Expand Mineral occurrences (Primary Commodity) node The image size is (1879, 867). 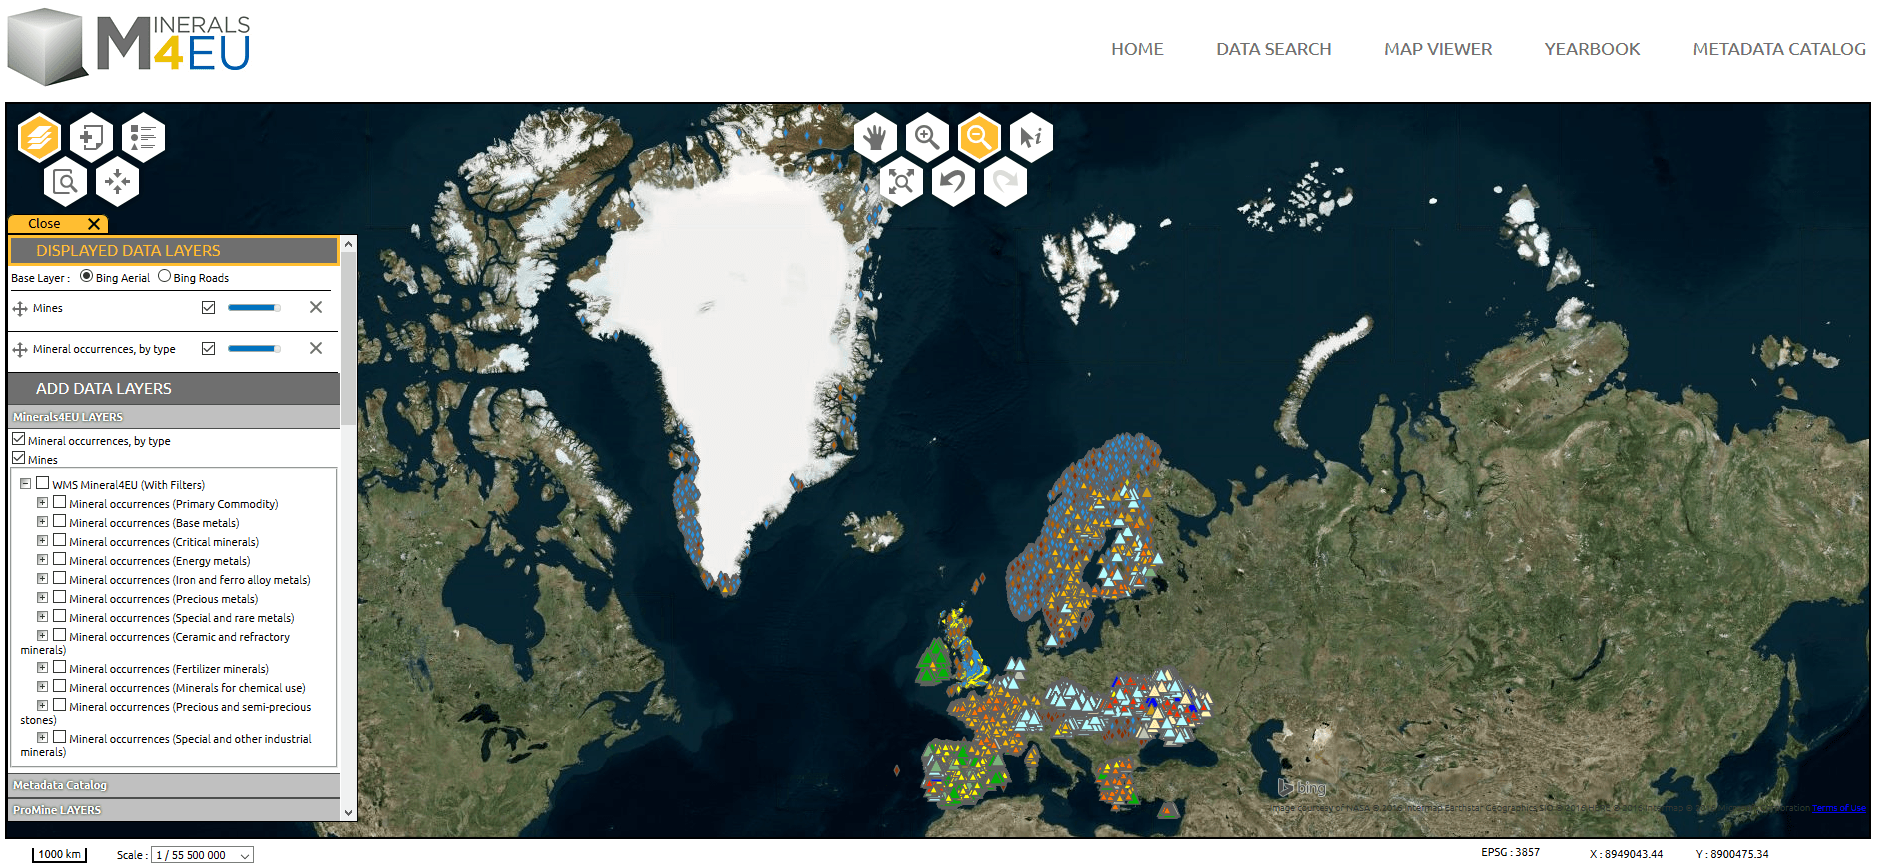pyautogui.click(x=42, y=503)
